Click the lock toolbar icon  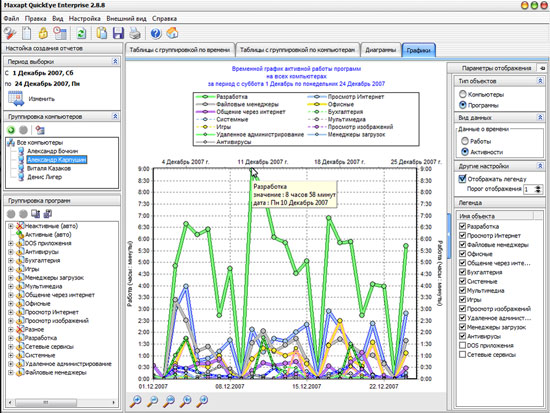point(43,33)
